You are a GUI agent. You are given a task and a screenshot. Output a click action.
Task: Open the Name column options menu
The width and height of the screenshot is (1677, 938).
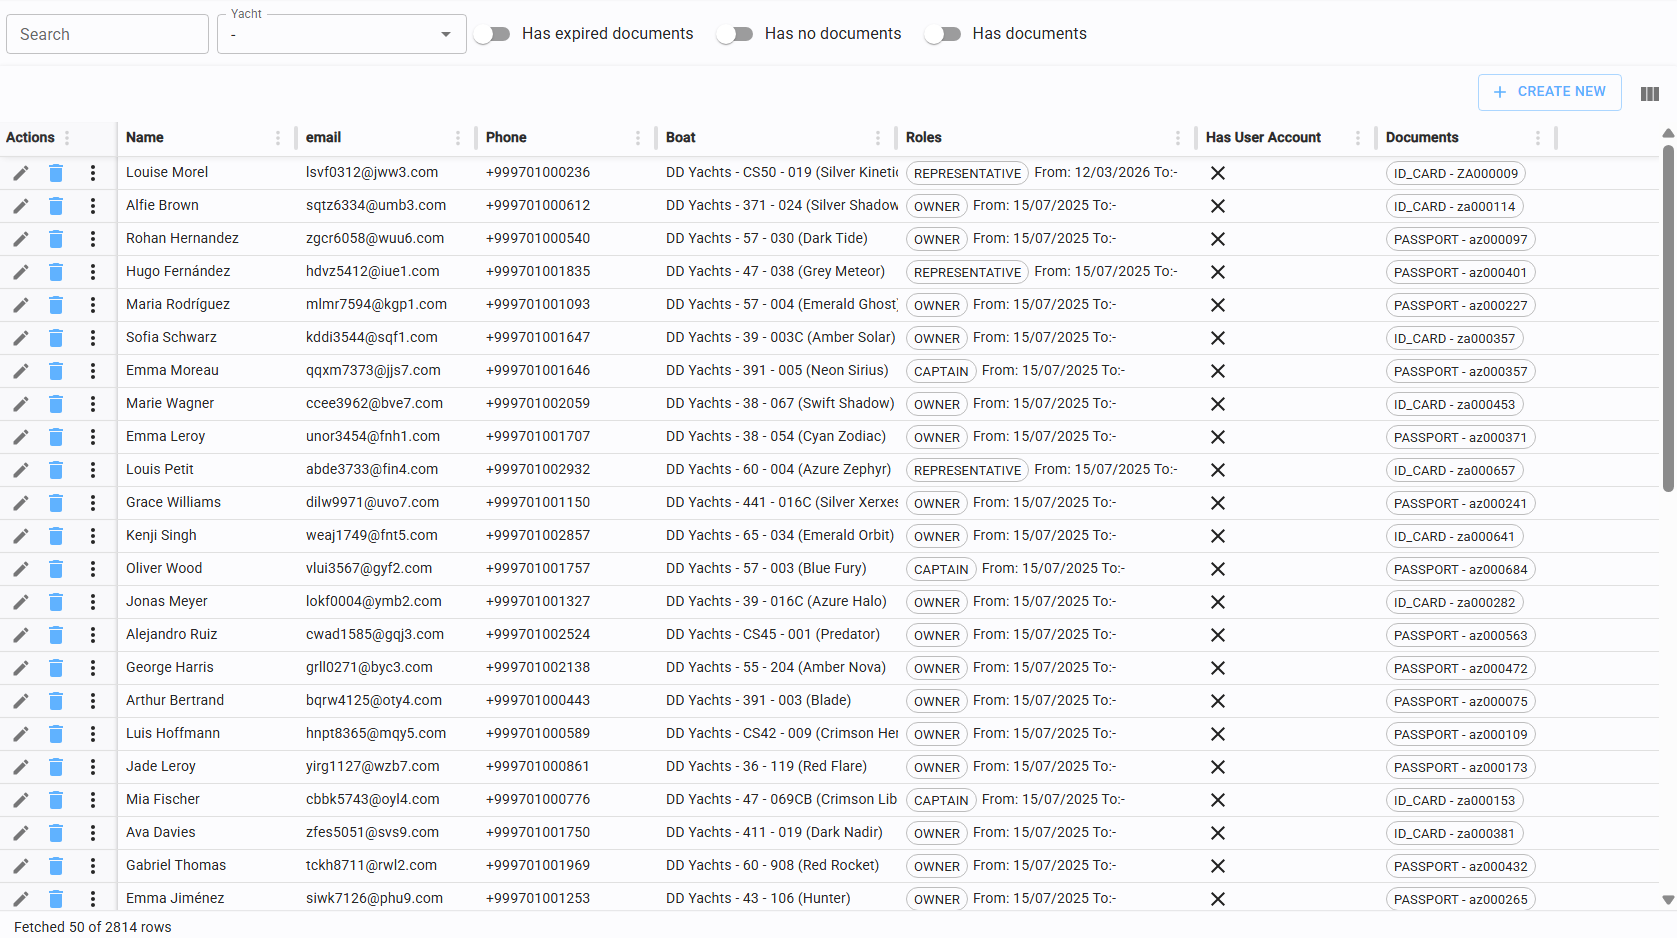point(278,138)
